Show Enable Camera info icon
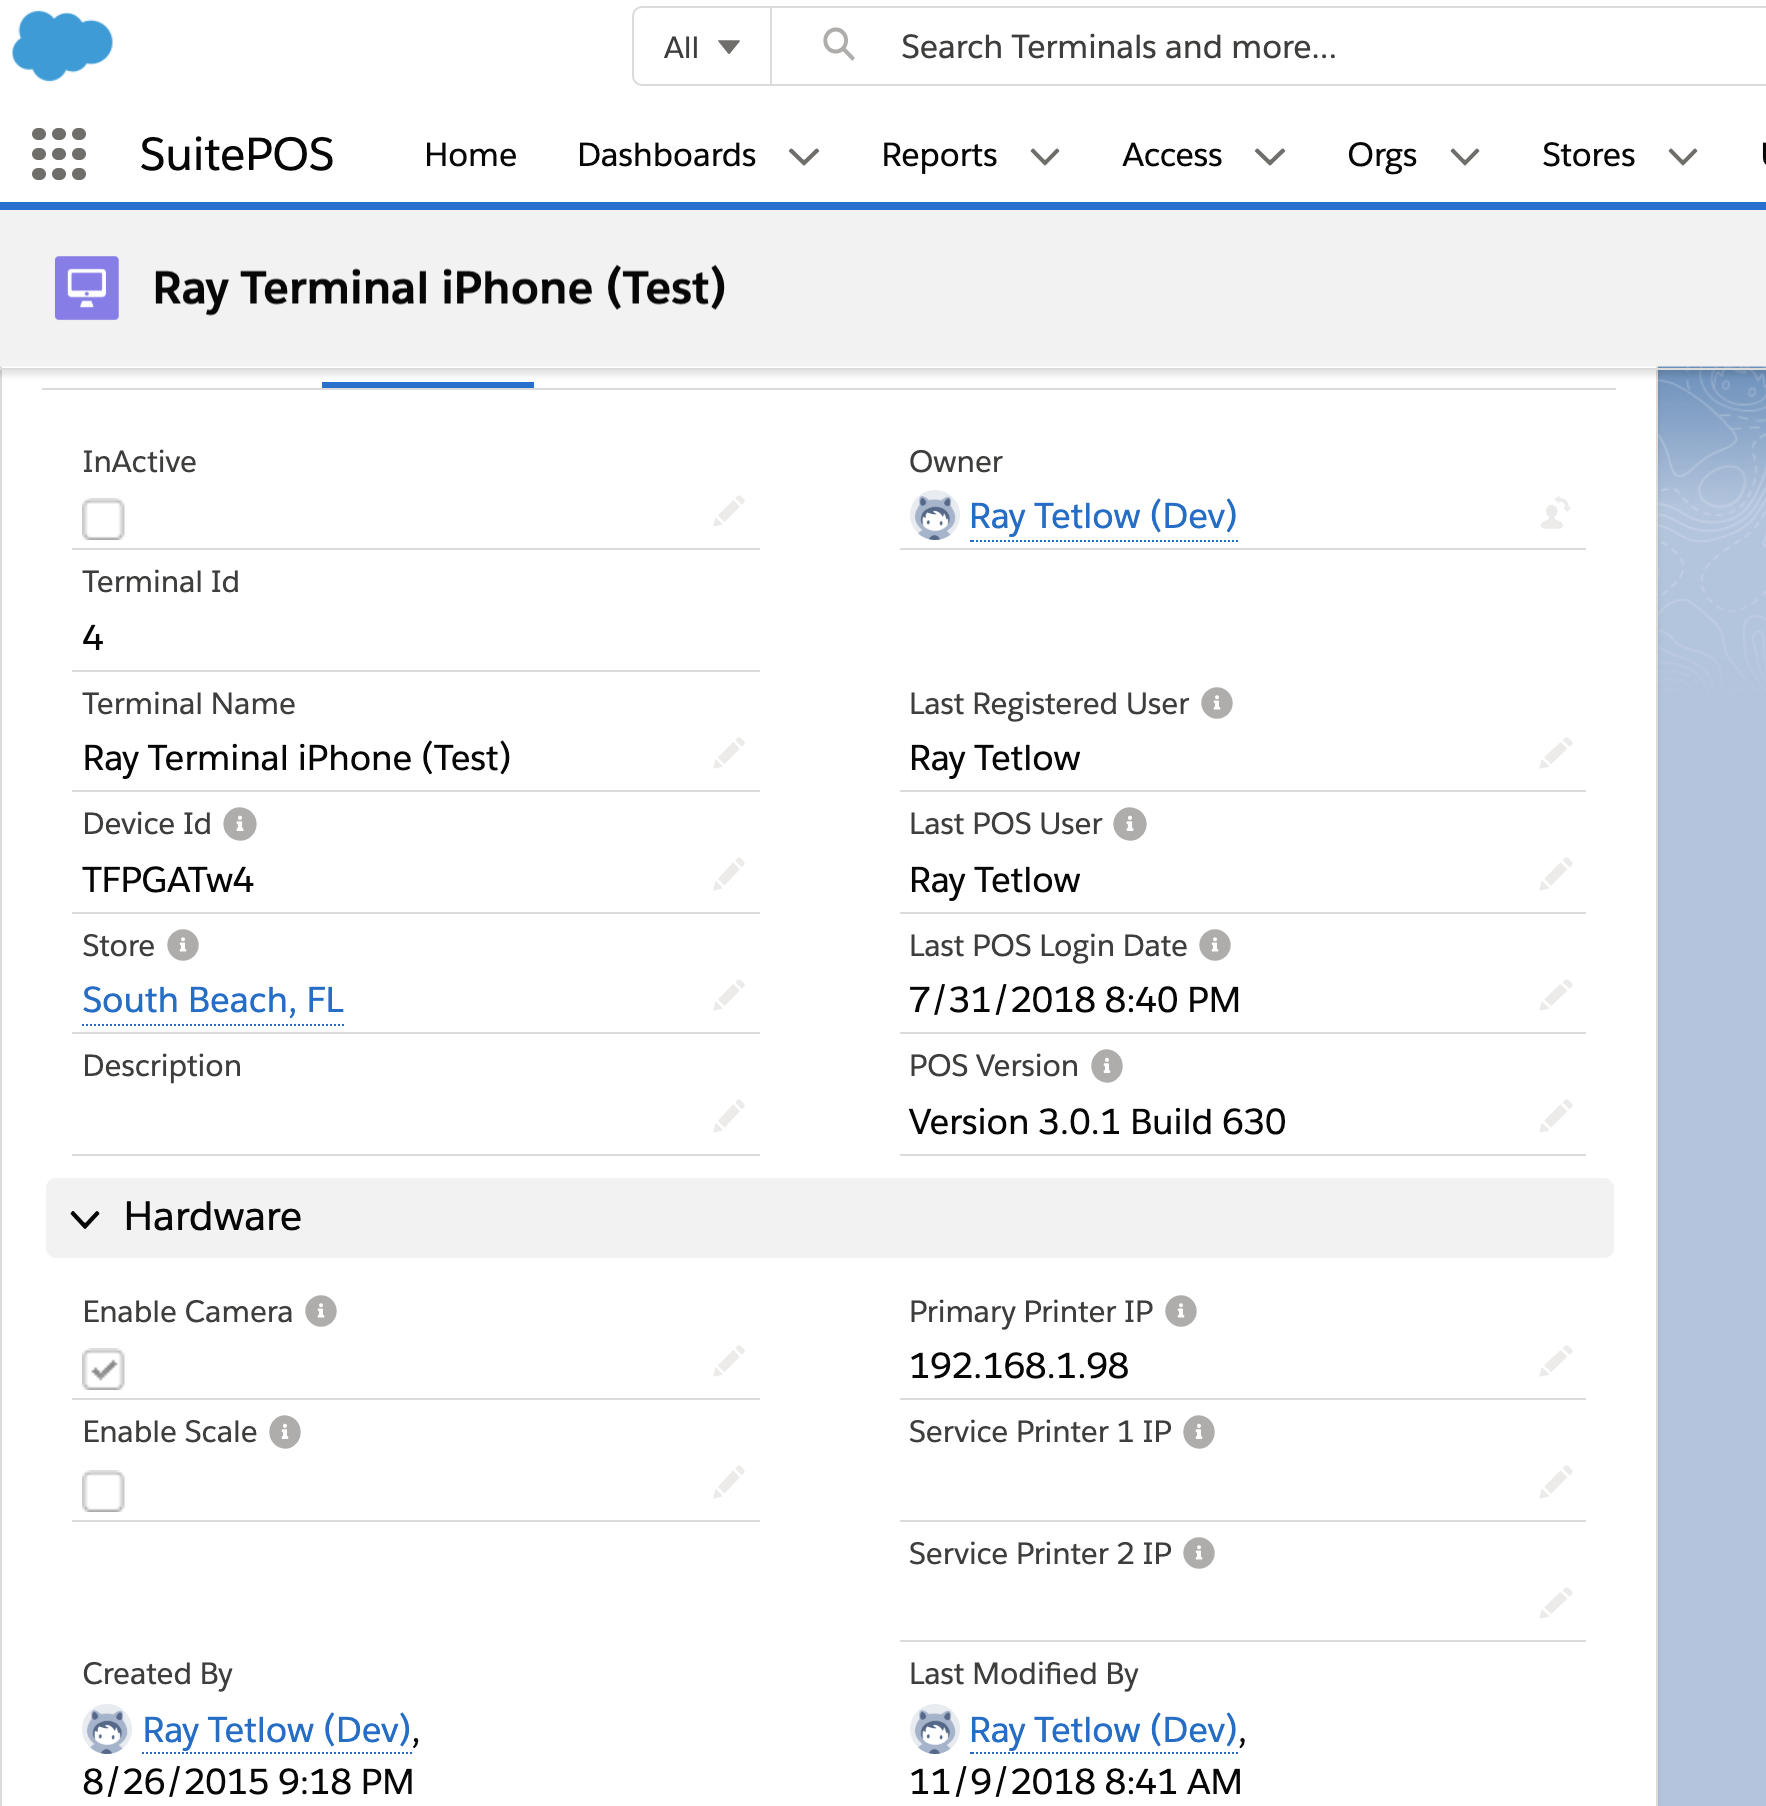Image resolution: width=1766 pixels, height=1806 pixels. click(x=321, y=1311)
